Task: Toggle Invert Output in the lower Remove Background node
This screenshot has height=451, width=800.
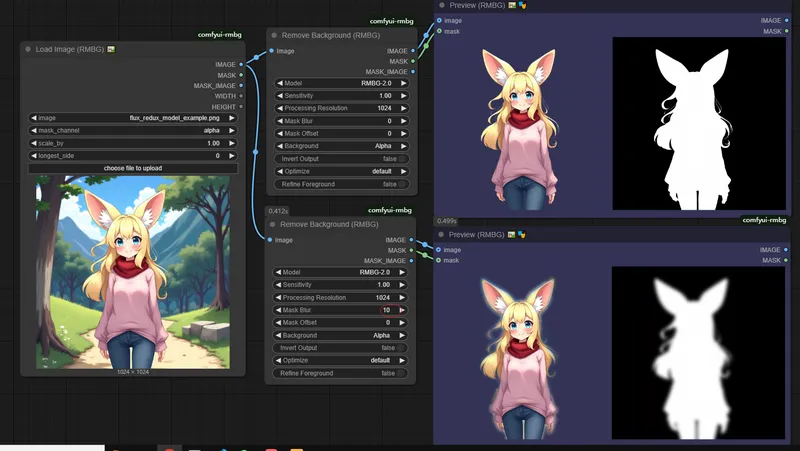Action: (x=402, y=347)
